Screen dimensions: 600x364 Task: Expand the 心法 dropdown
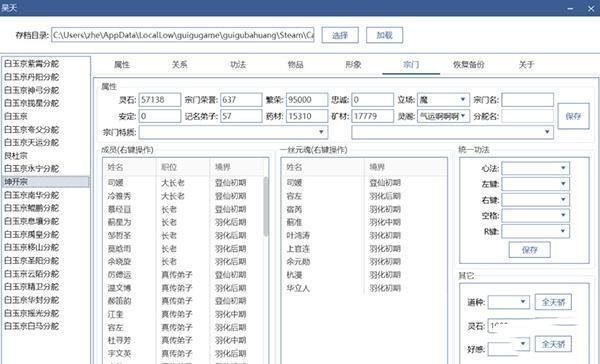[535, 168]
